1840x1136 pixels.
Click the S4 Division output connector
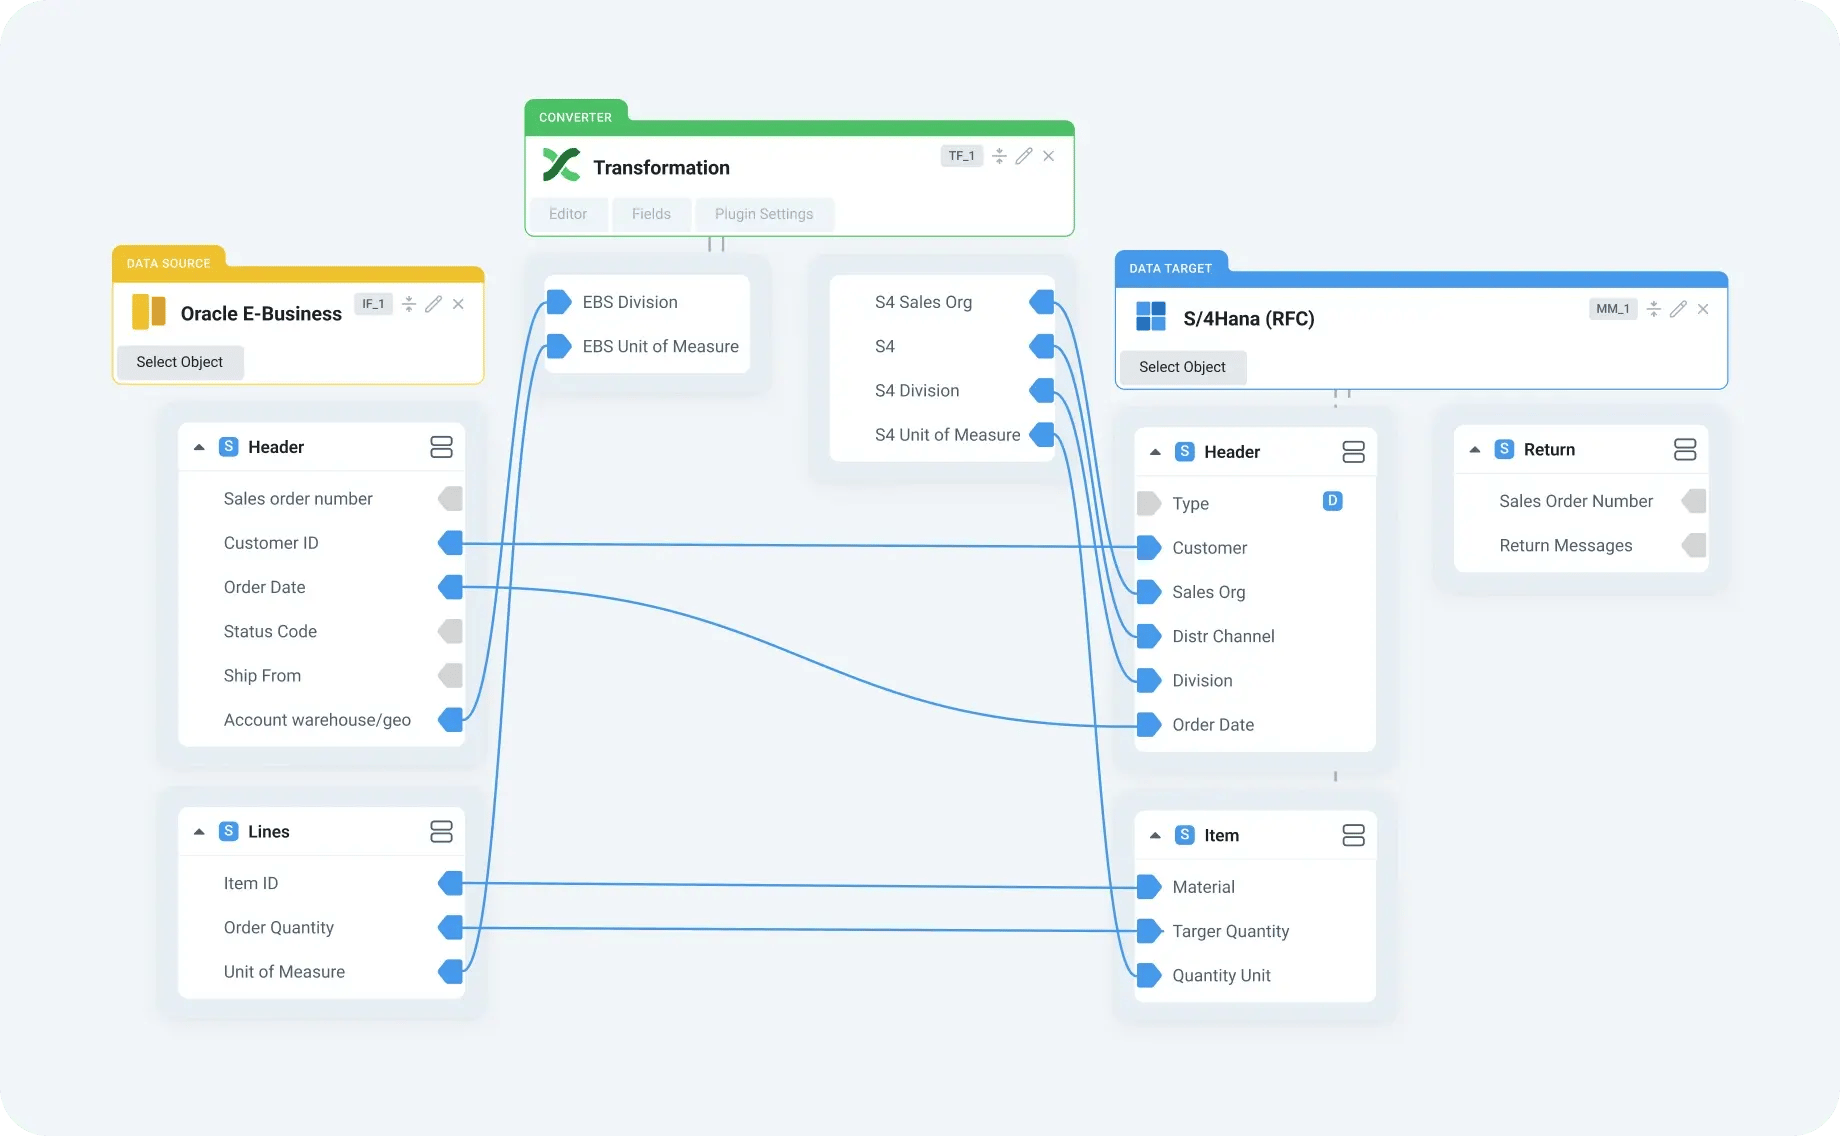(x=1042, y=390)
